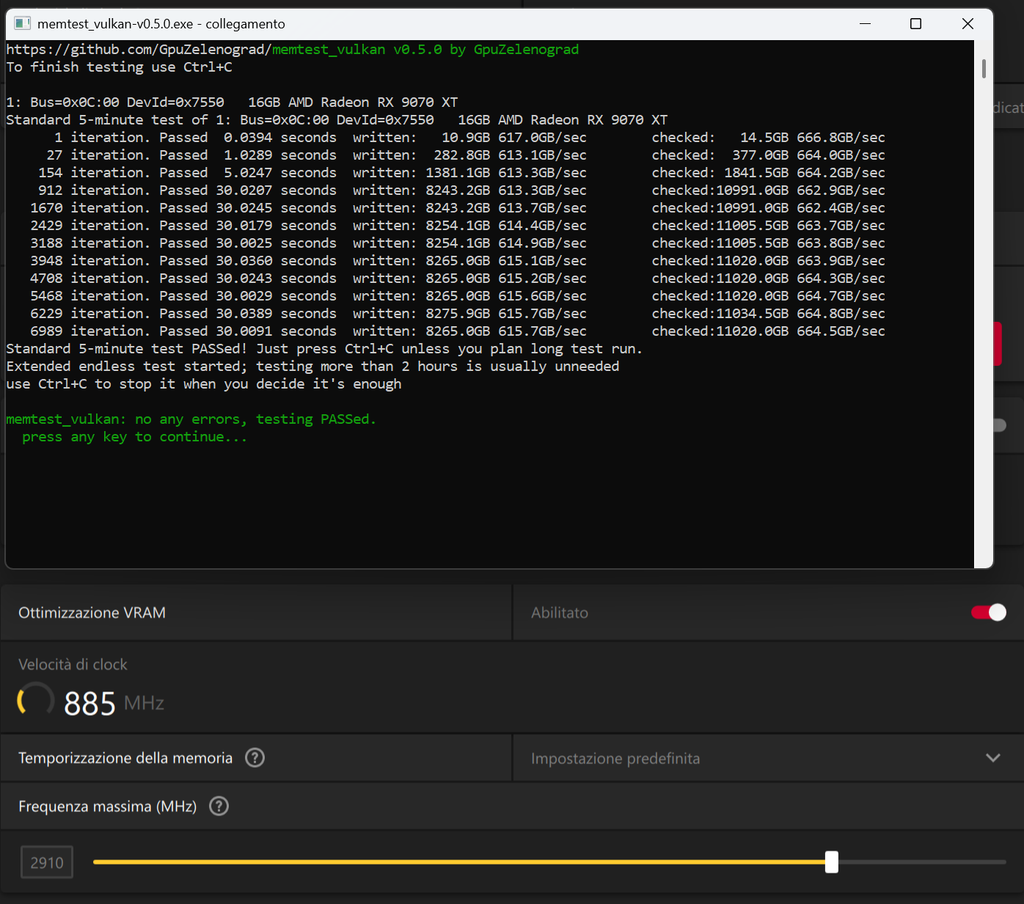The image size is (1024, 904).
Task: Click the 'Standard 5-minute test PASSed!' line
Action: click(x=324, y=349)
